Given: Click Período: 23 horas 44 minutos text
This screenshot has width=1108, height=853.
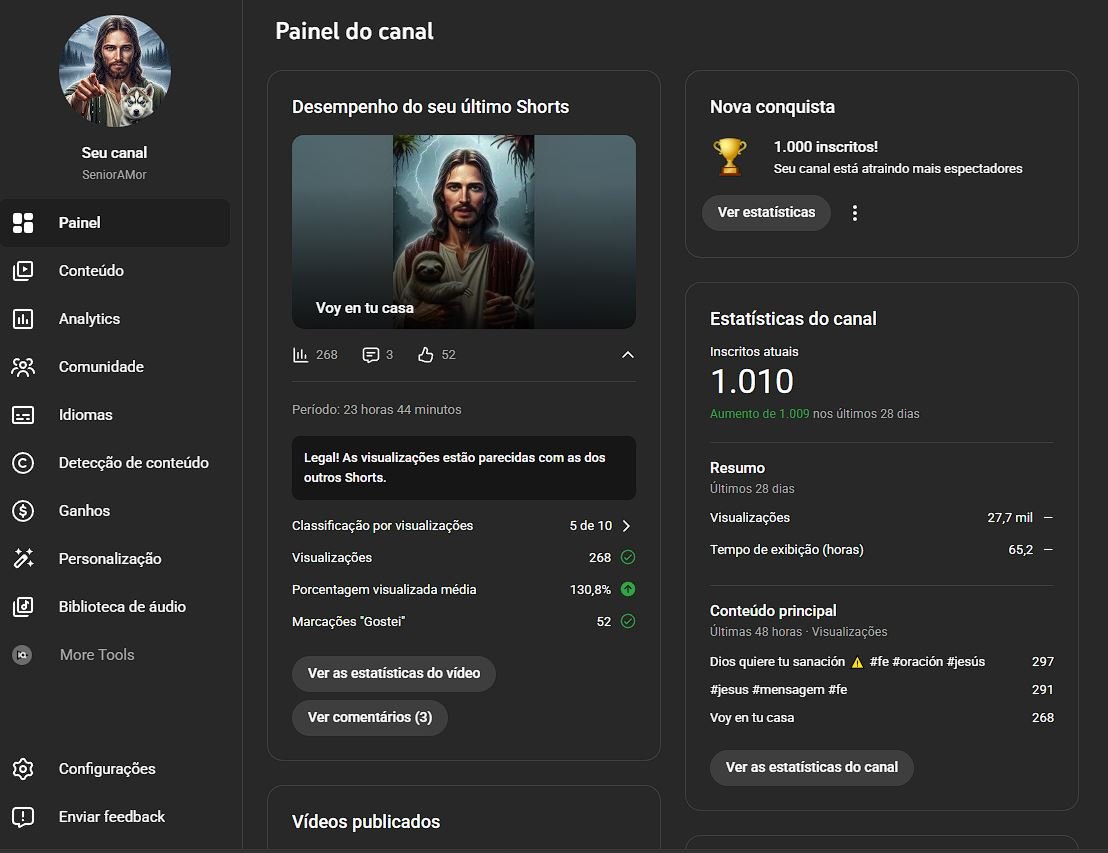Looking at the screenshot, I should 377,410.
